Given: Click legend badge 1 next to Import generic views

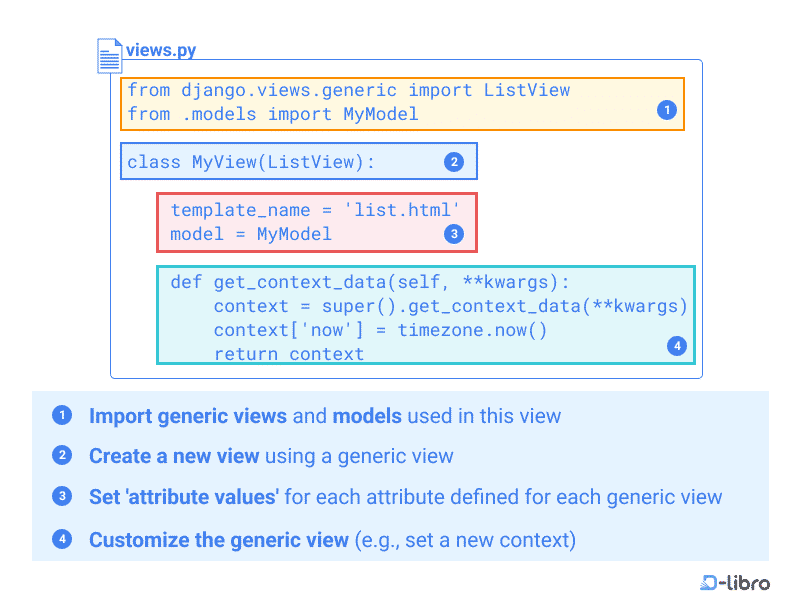Looking at the screenshot, I should point(62,415).
